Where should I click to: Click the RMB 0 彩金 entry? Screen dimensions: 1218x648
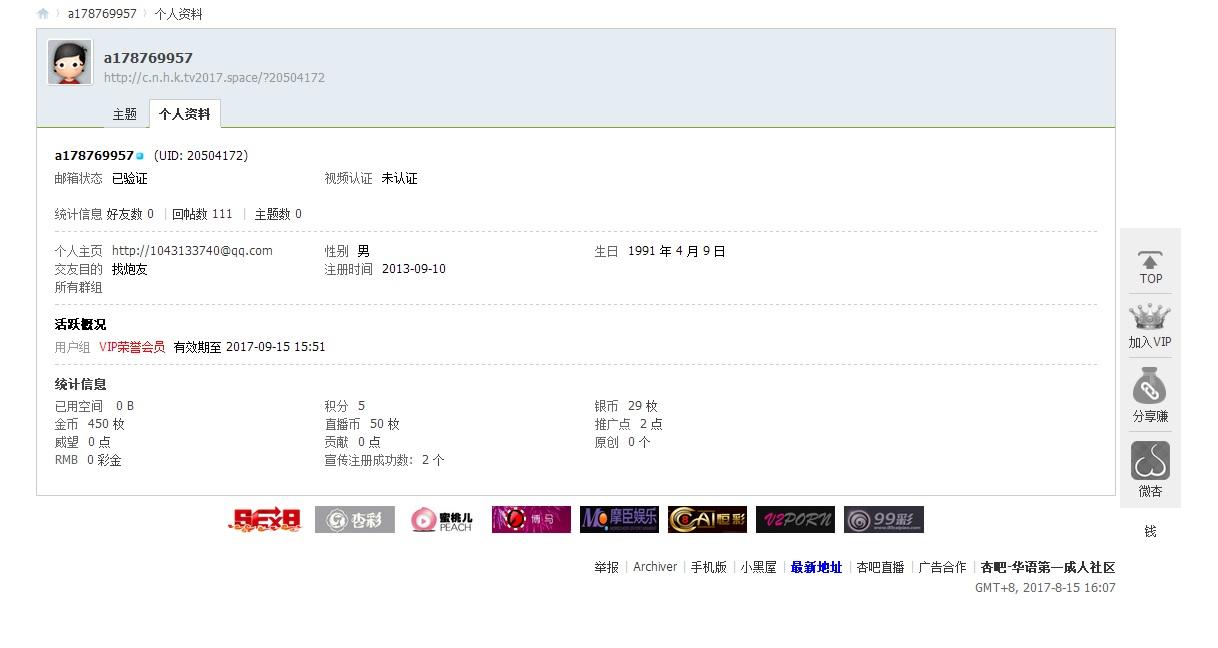pyautogui.click(x=88, y=460)
